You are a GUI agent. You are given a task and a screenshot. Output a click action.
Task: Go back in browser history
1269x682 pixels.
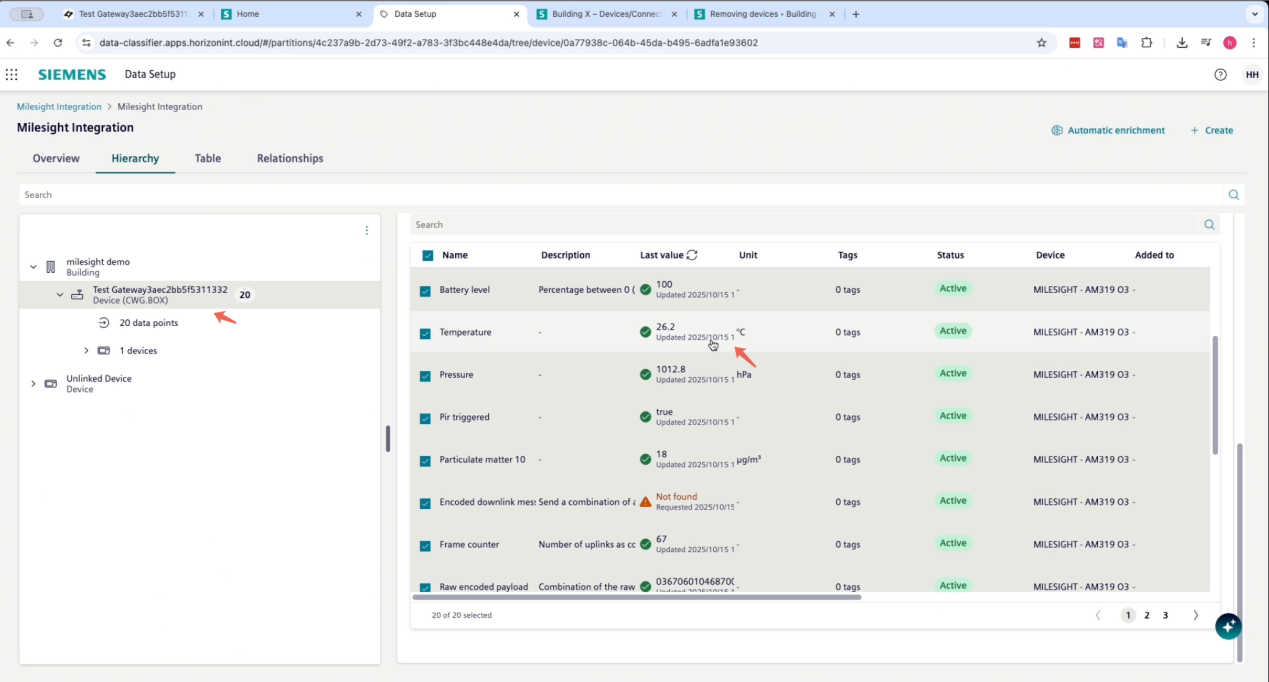pyautogui.click(x=11, y=43)
